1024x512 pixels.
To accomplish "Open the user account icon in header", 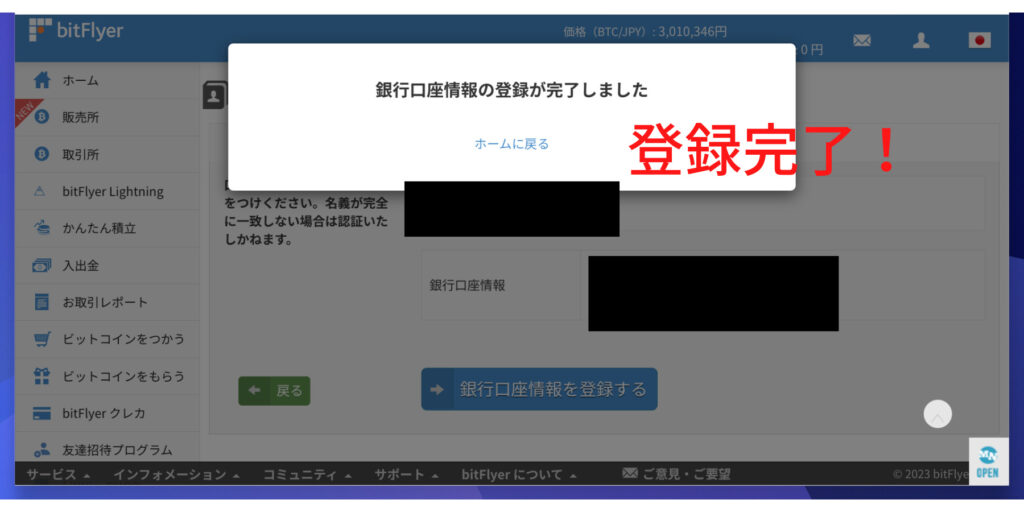I will (x=921, y=40).
